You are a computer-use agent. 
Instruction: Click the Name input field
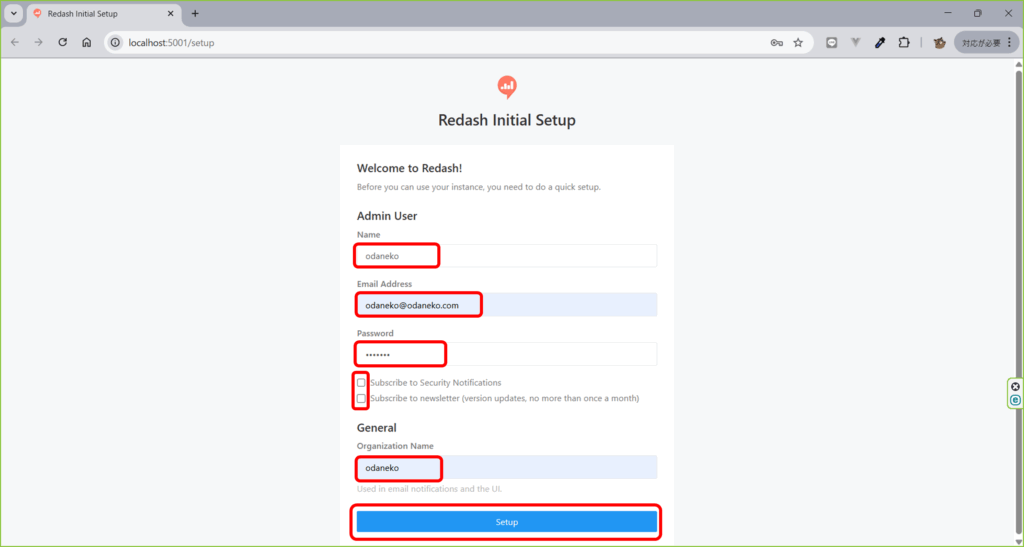click(x=506, y=256)
